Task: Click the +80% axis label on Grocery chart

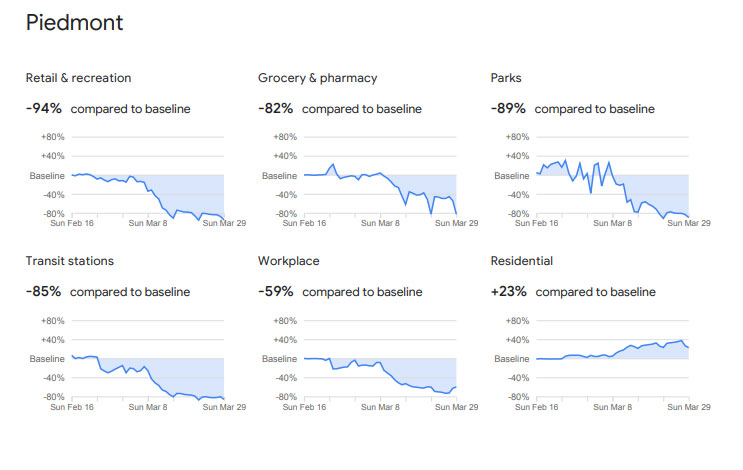Action: 285,137
